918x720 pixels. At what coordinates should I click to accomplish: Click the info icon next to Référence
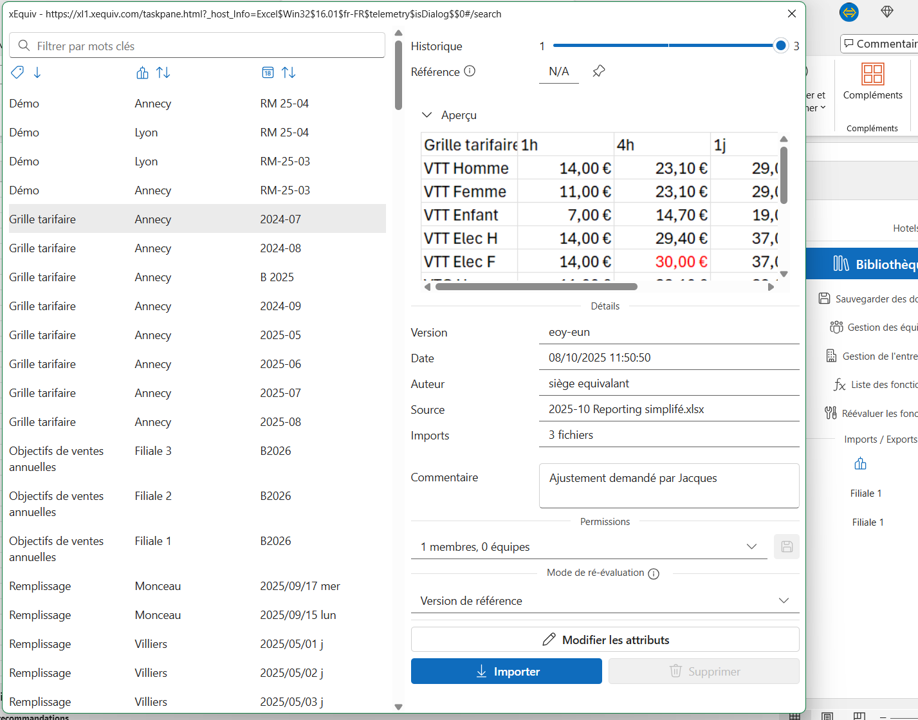pos(470,72)
